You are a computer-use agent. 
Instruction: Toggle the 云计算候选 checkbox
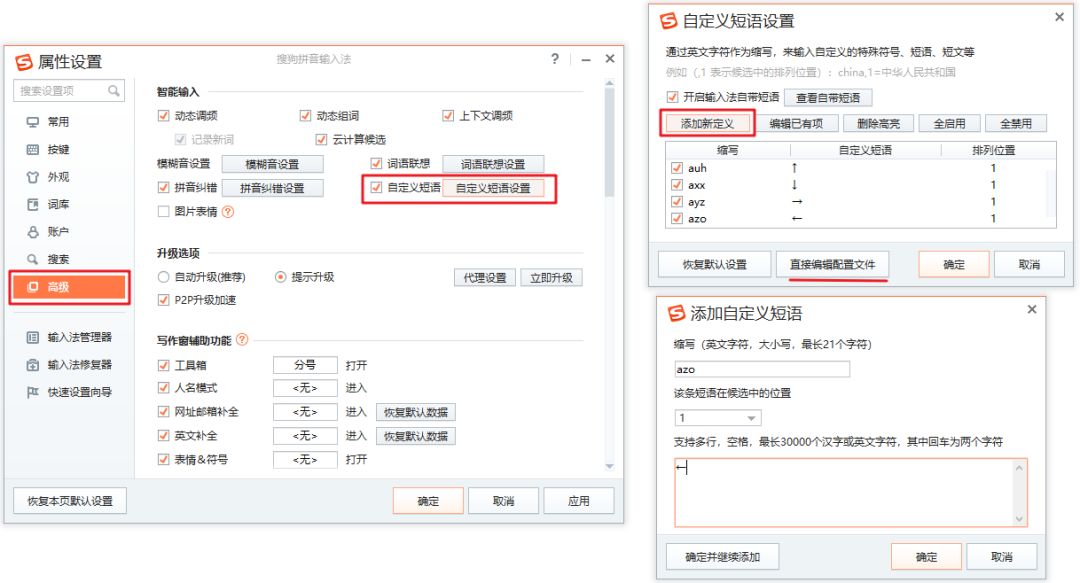click(x=321, y=140)
